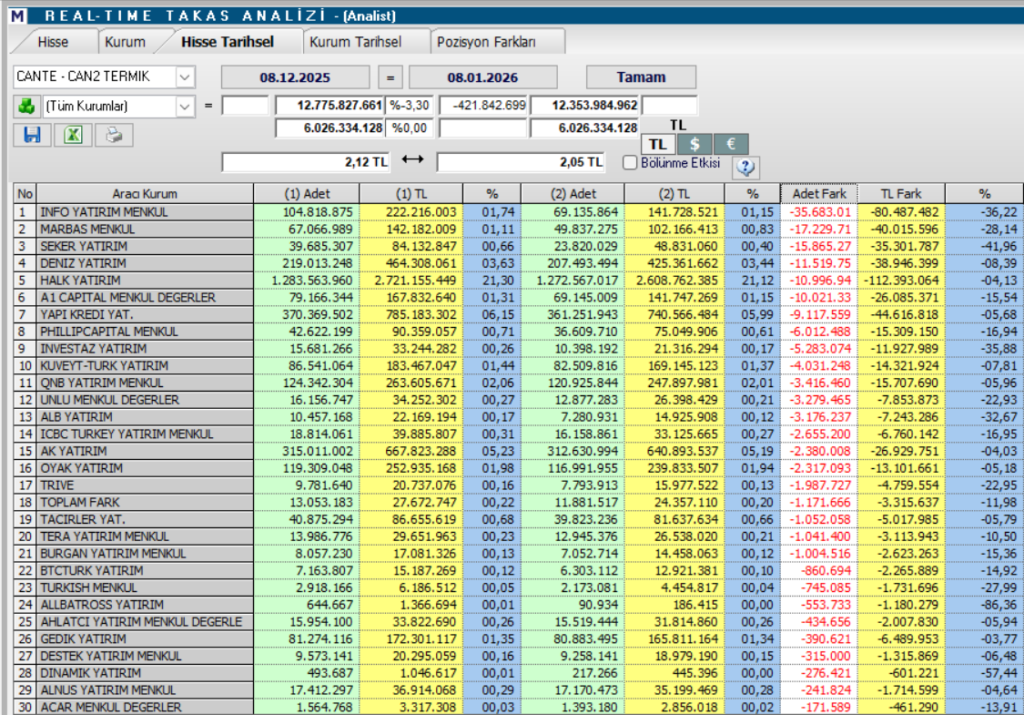This screenshot has height=715, width=1024.
Task: Click the end date 08.01.2026 button
Action: click(x=483, y=77)
